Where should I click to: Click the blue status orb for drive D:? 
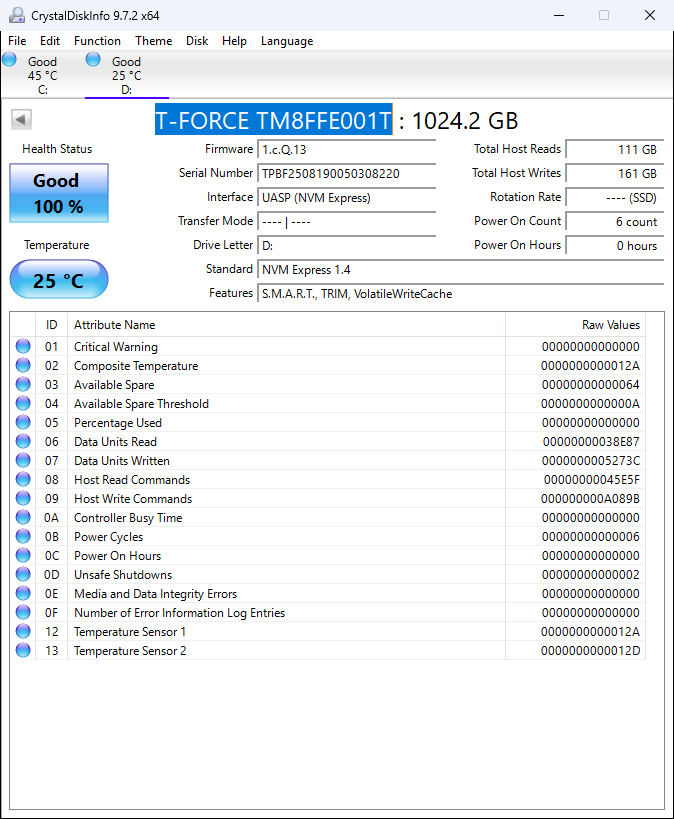coord(93,59)
